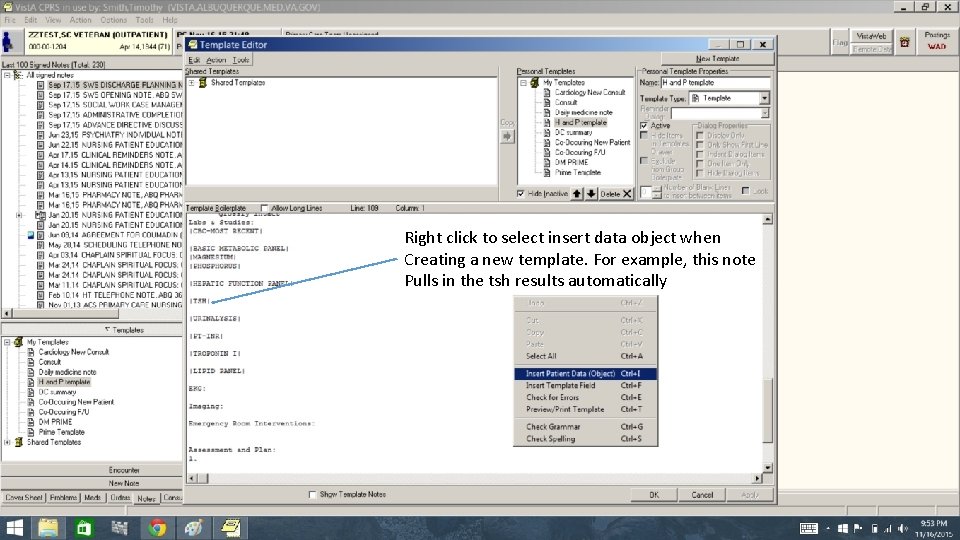This screenshot has width=960, height=540.
Task: Toggle One Item Only checkbox
Action: pyautogui.click(x=700, y=163)
